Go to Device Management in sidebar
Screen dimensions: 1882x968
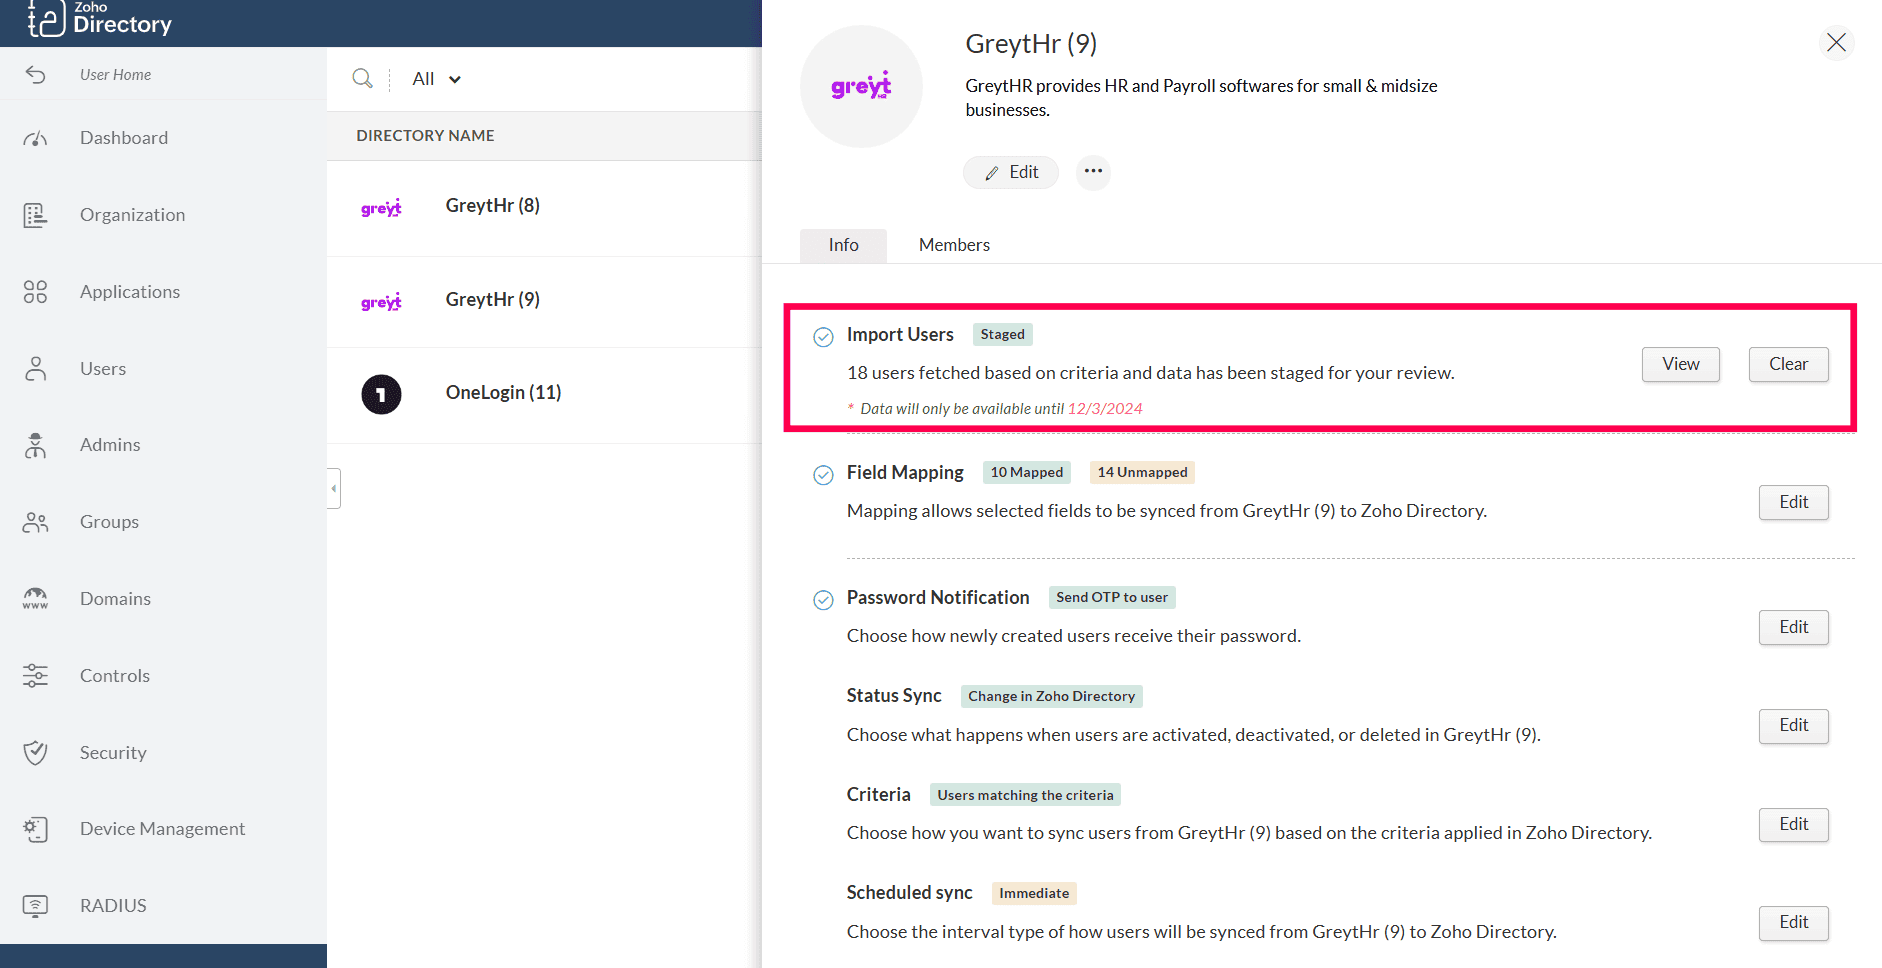point(162,829)
